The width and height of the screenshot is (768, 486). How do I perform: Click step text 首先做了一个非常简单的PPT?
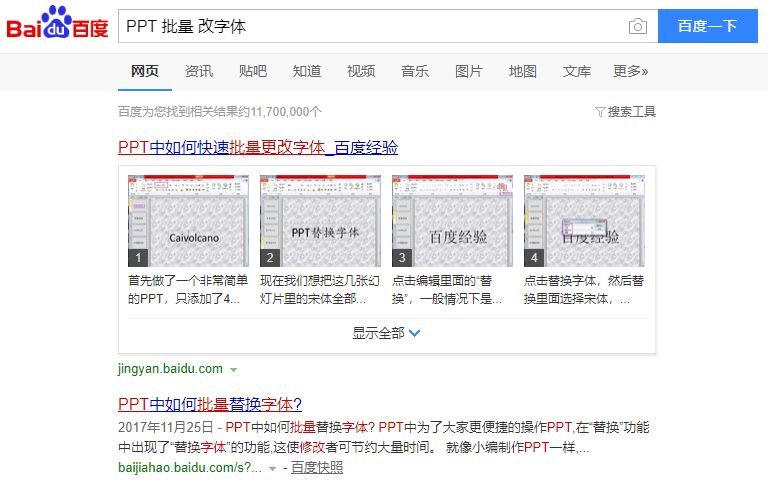click(189, 290)
